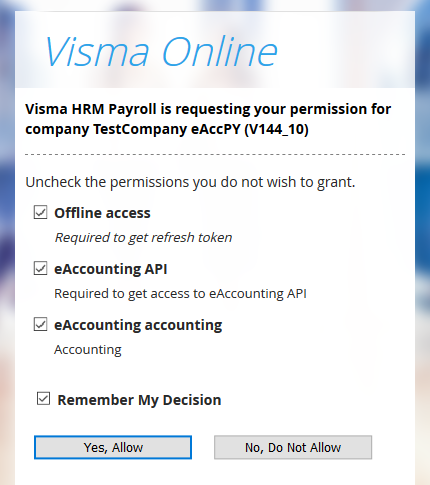Click the dashed separator line below the heading

click(215, 154)
